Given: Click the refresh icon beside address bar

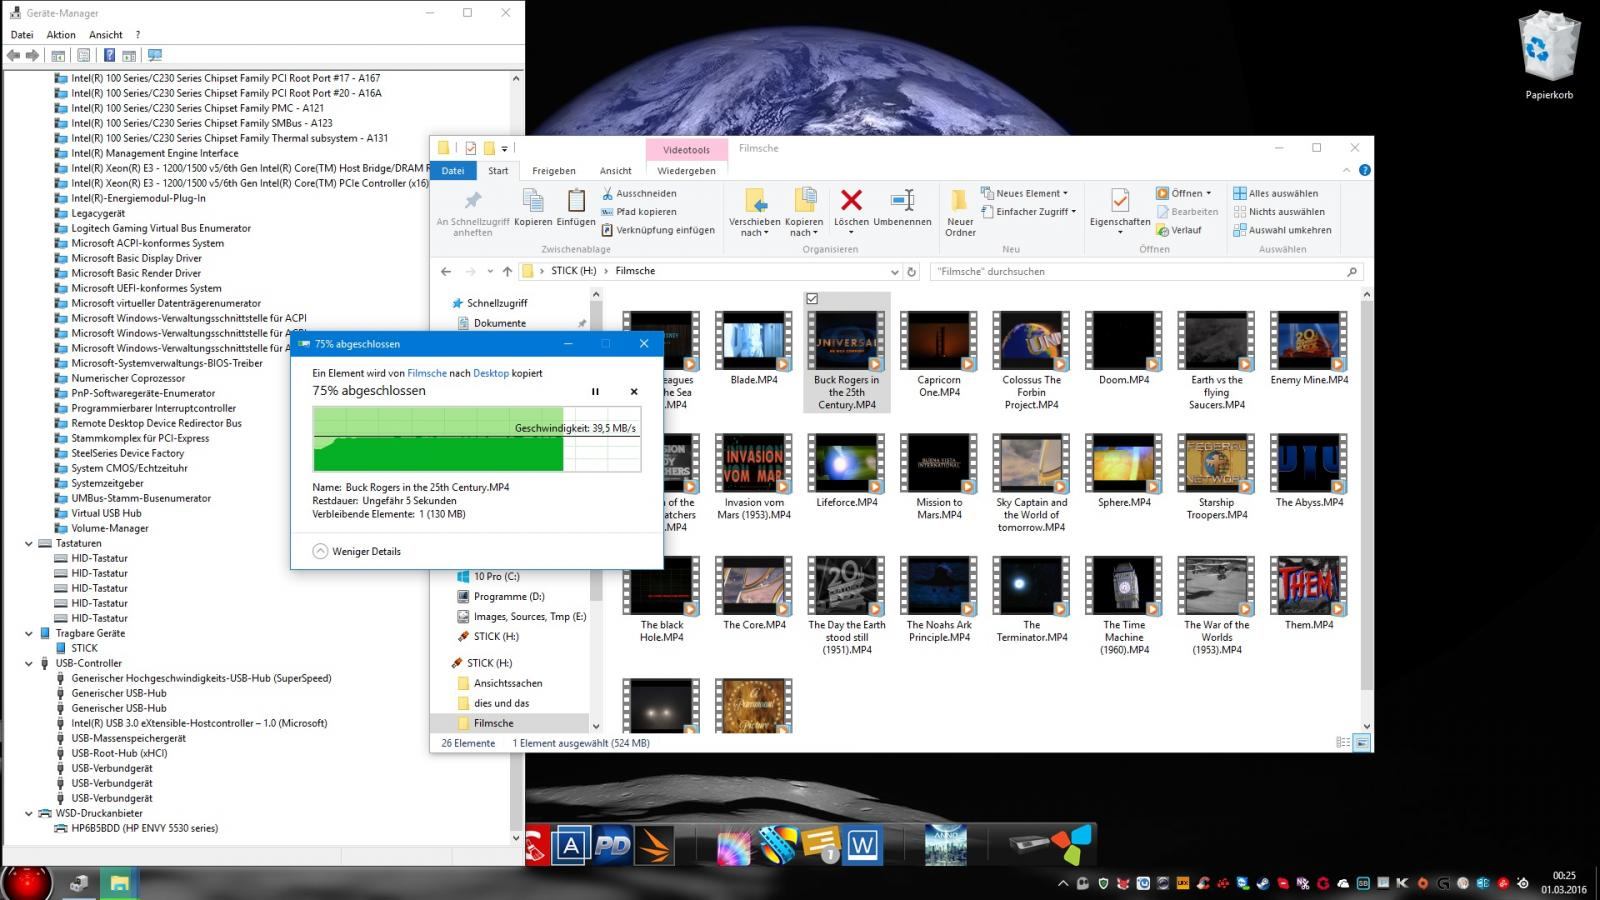Looking at the screenshot, I should tap(911, 271).
